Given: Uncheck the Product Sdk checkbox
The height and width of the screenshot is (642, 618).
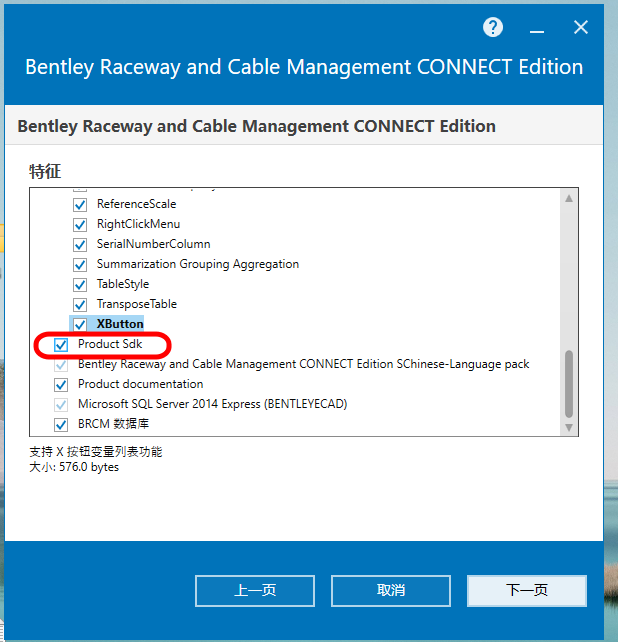Looking at the screenshot, I should click(x=61, y=344).
